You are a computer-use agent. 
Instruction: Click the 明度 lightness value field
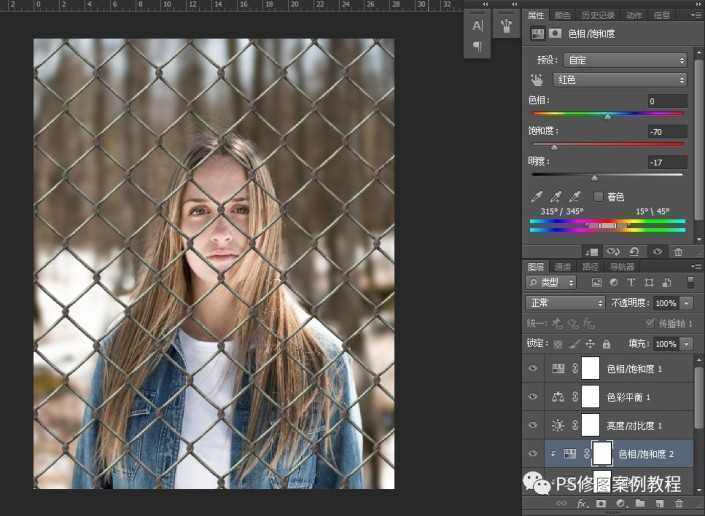666,162
